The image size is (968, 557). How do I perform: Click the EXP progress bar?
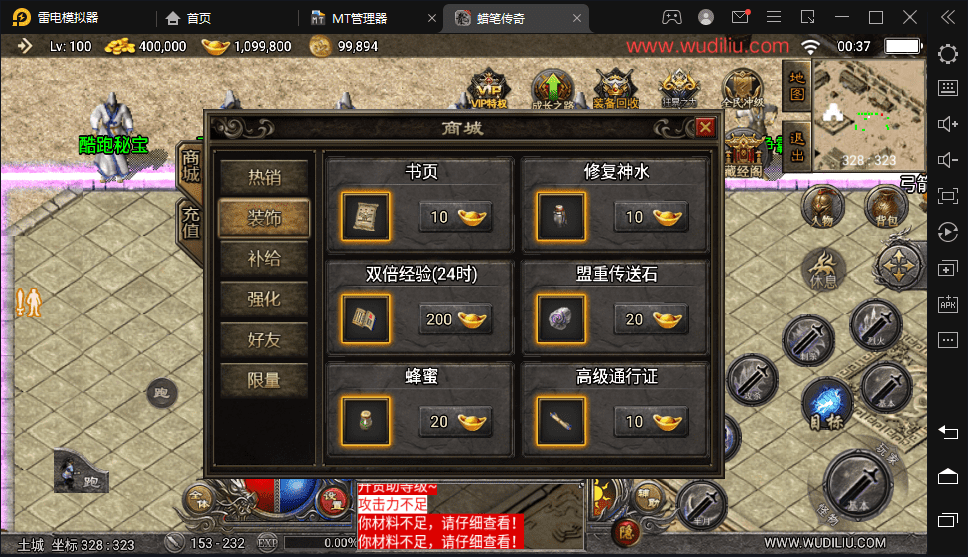319,543
